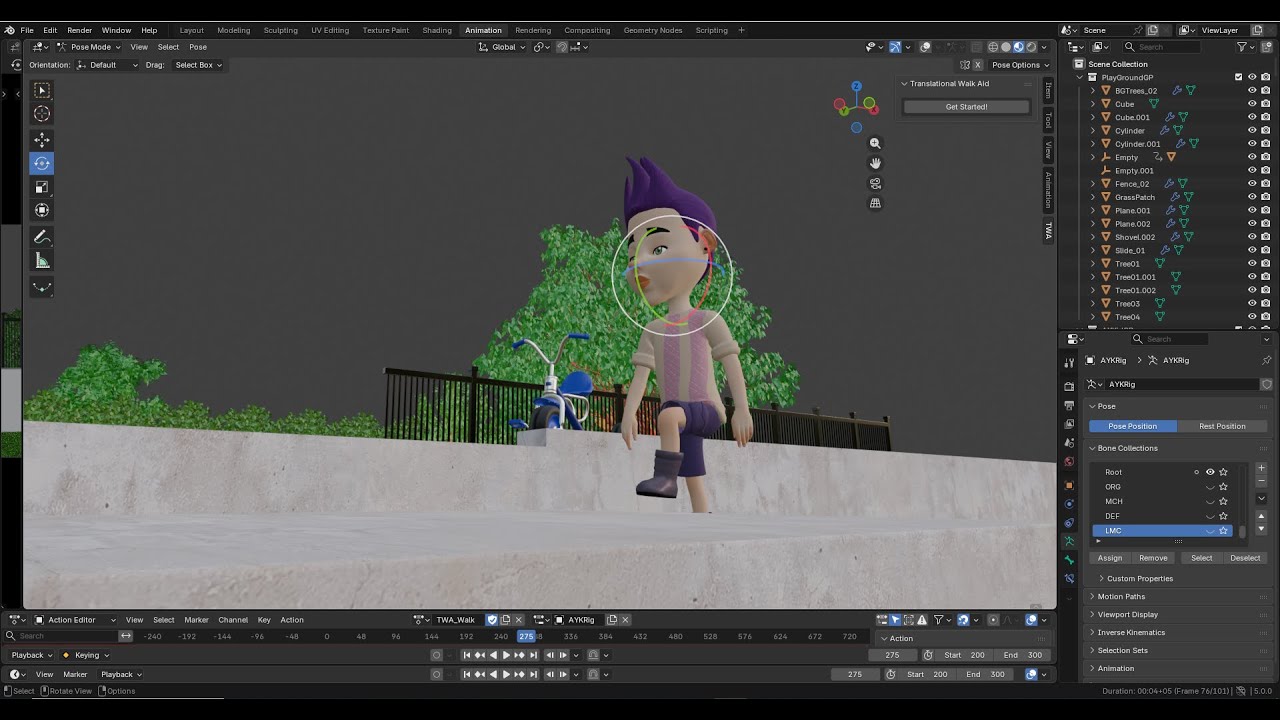Screen dimensions: 1280x720
Task: Toggle solo star for LMC bone collection
Action: [x=1223, y=531]
